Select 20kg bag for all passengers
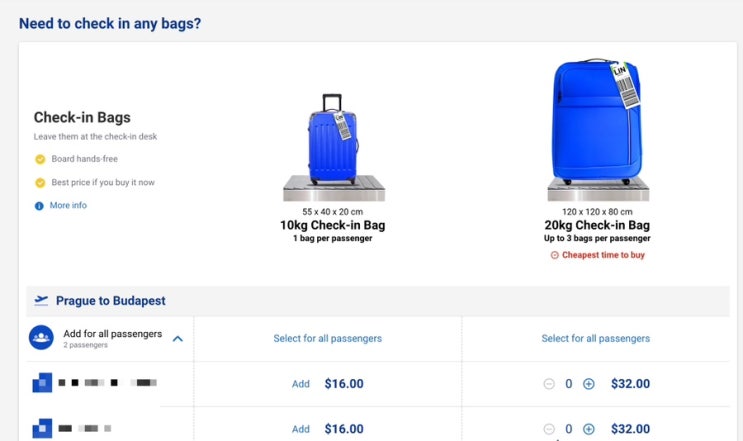The height and width of the screenshot is (441, 743). coord(596,338)
